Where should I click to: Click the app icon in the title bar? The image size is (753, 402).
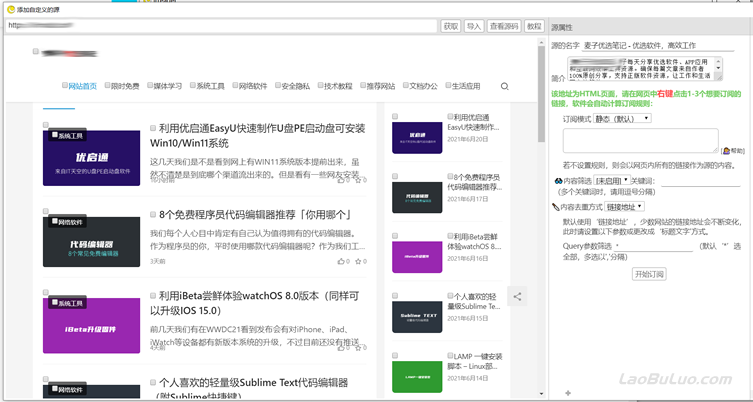pyautogui.click(x=11, y=9)
